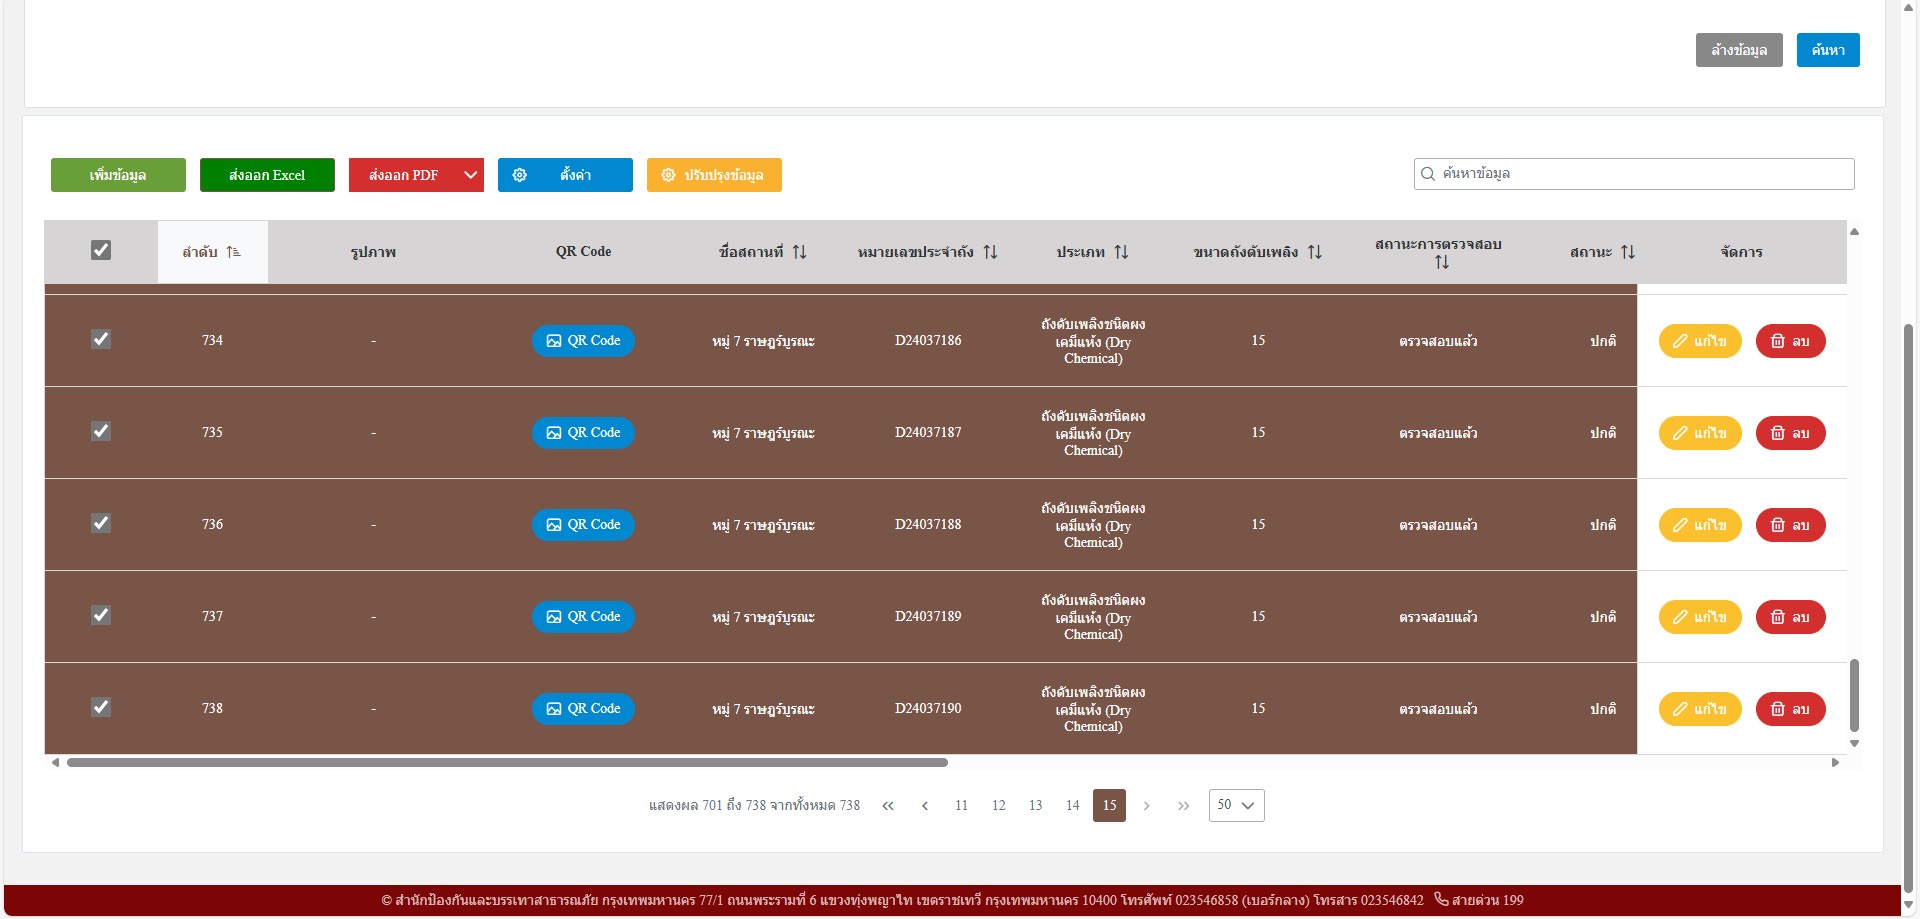This screenshot has width=1920, height=919.
Task: Click the ล้างข้อมูล grey button
Action: [1739, 50]
